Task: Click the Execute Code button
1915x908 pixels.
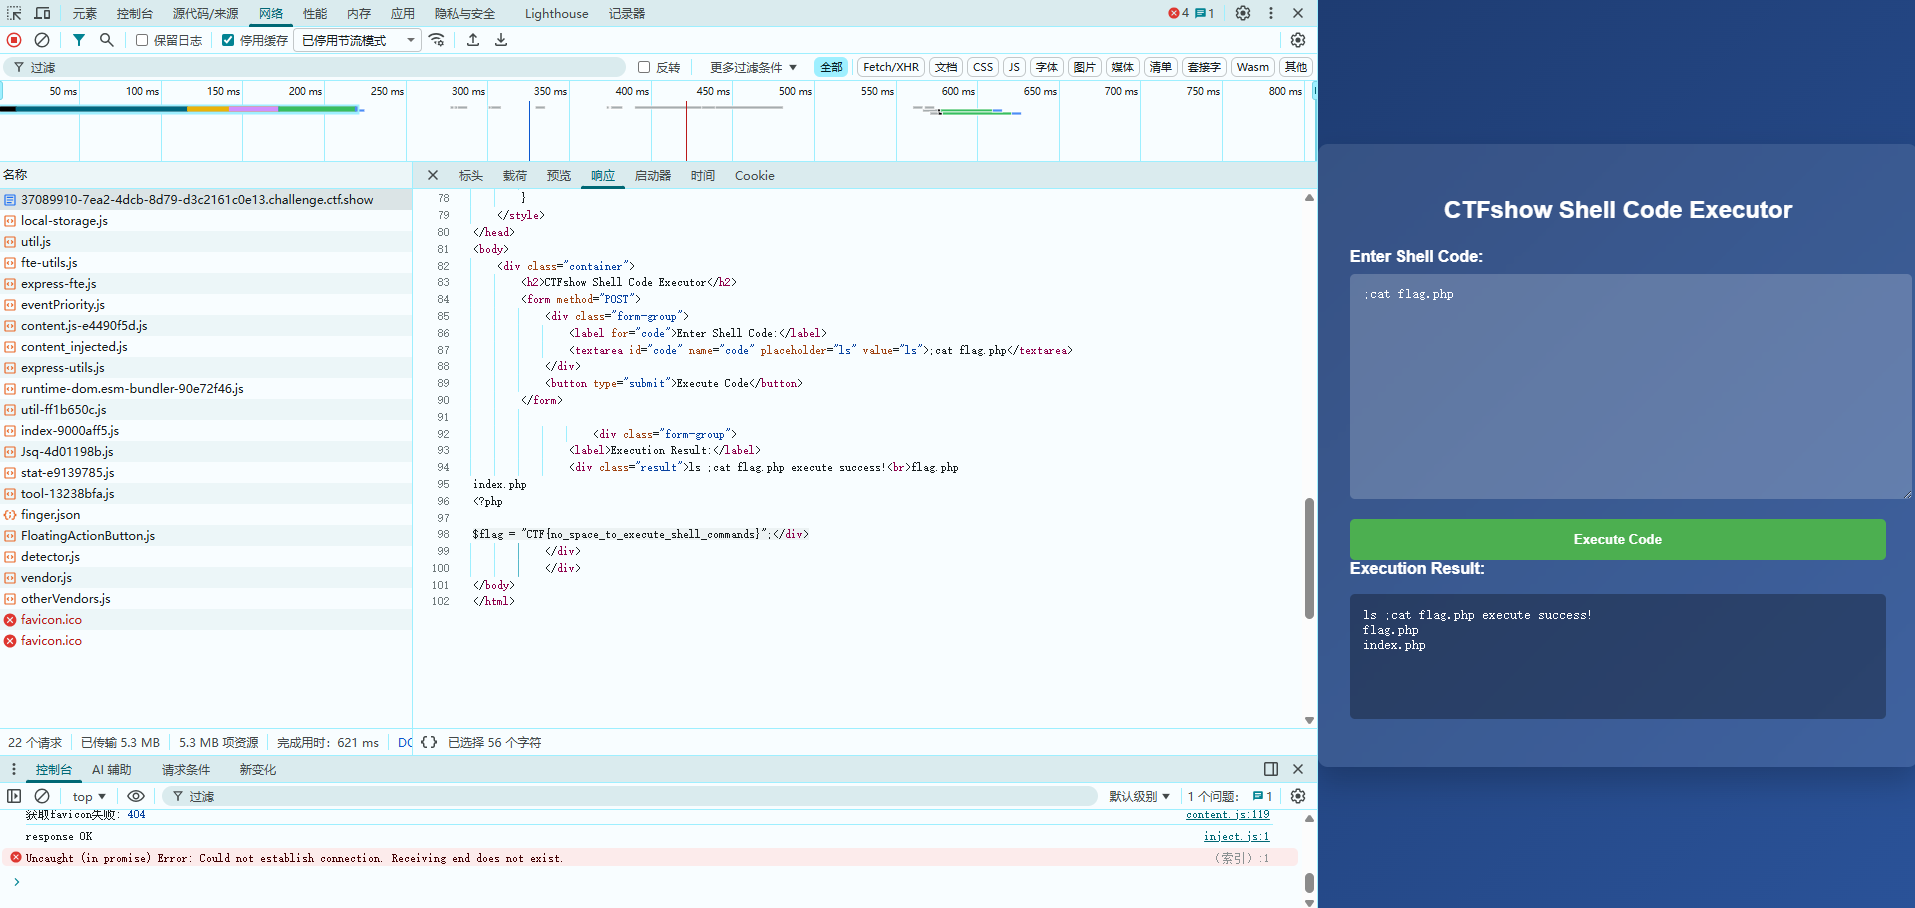Action: click(x=1617, y=539)
